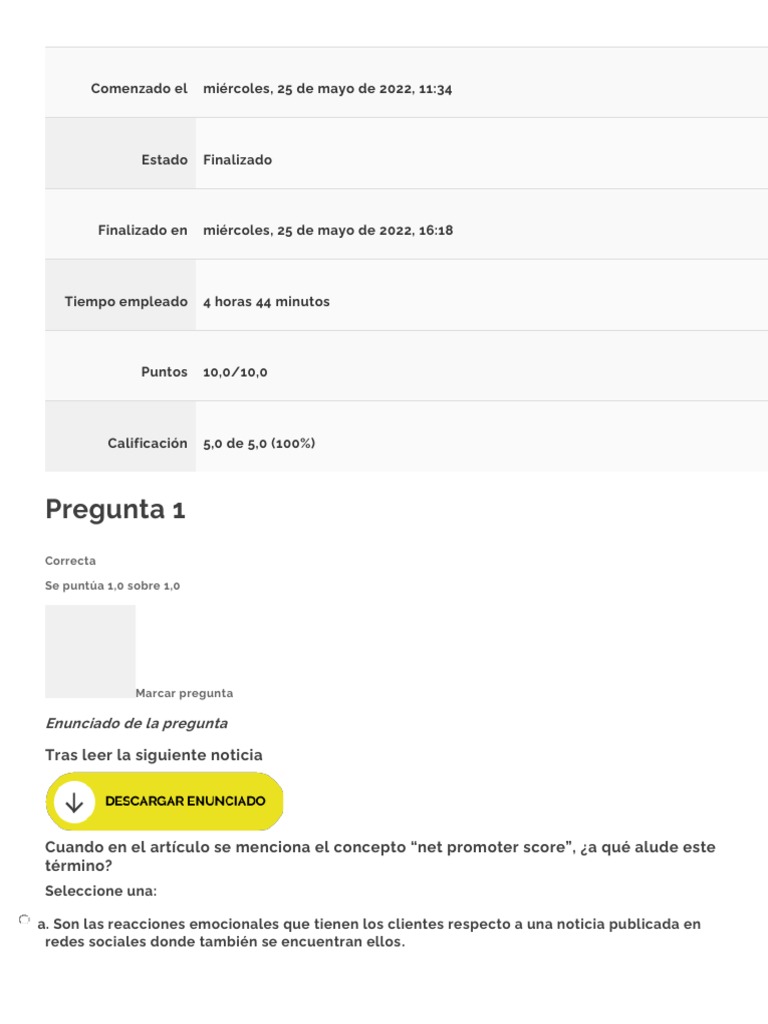This screenshot has width=768, height=1024.
Task: Click the gray flag placeholder image
Action: 90,651
